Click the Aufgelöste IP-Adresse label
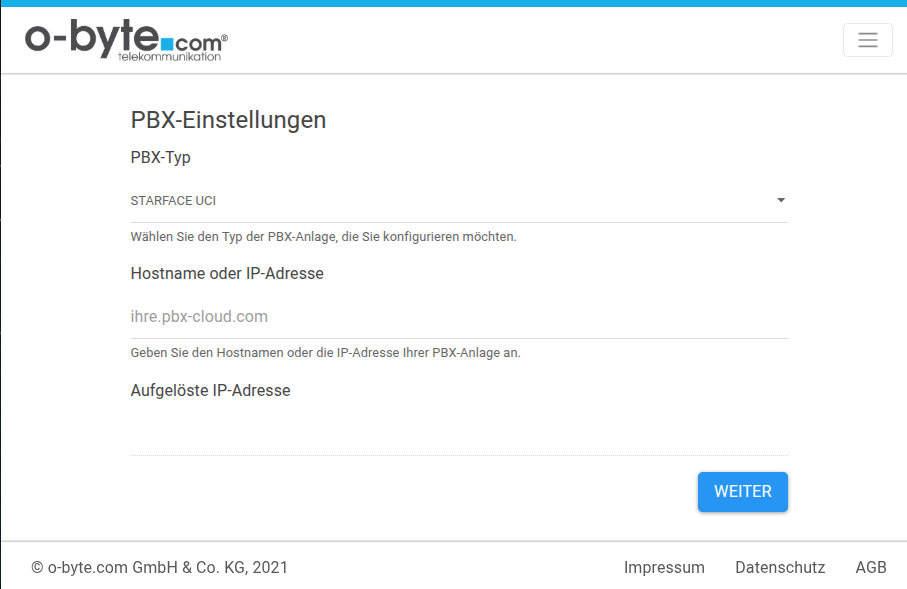 click(210, 390)
